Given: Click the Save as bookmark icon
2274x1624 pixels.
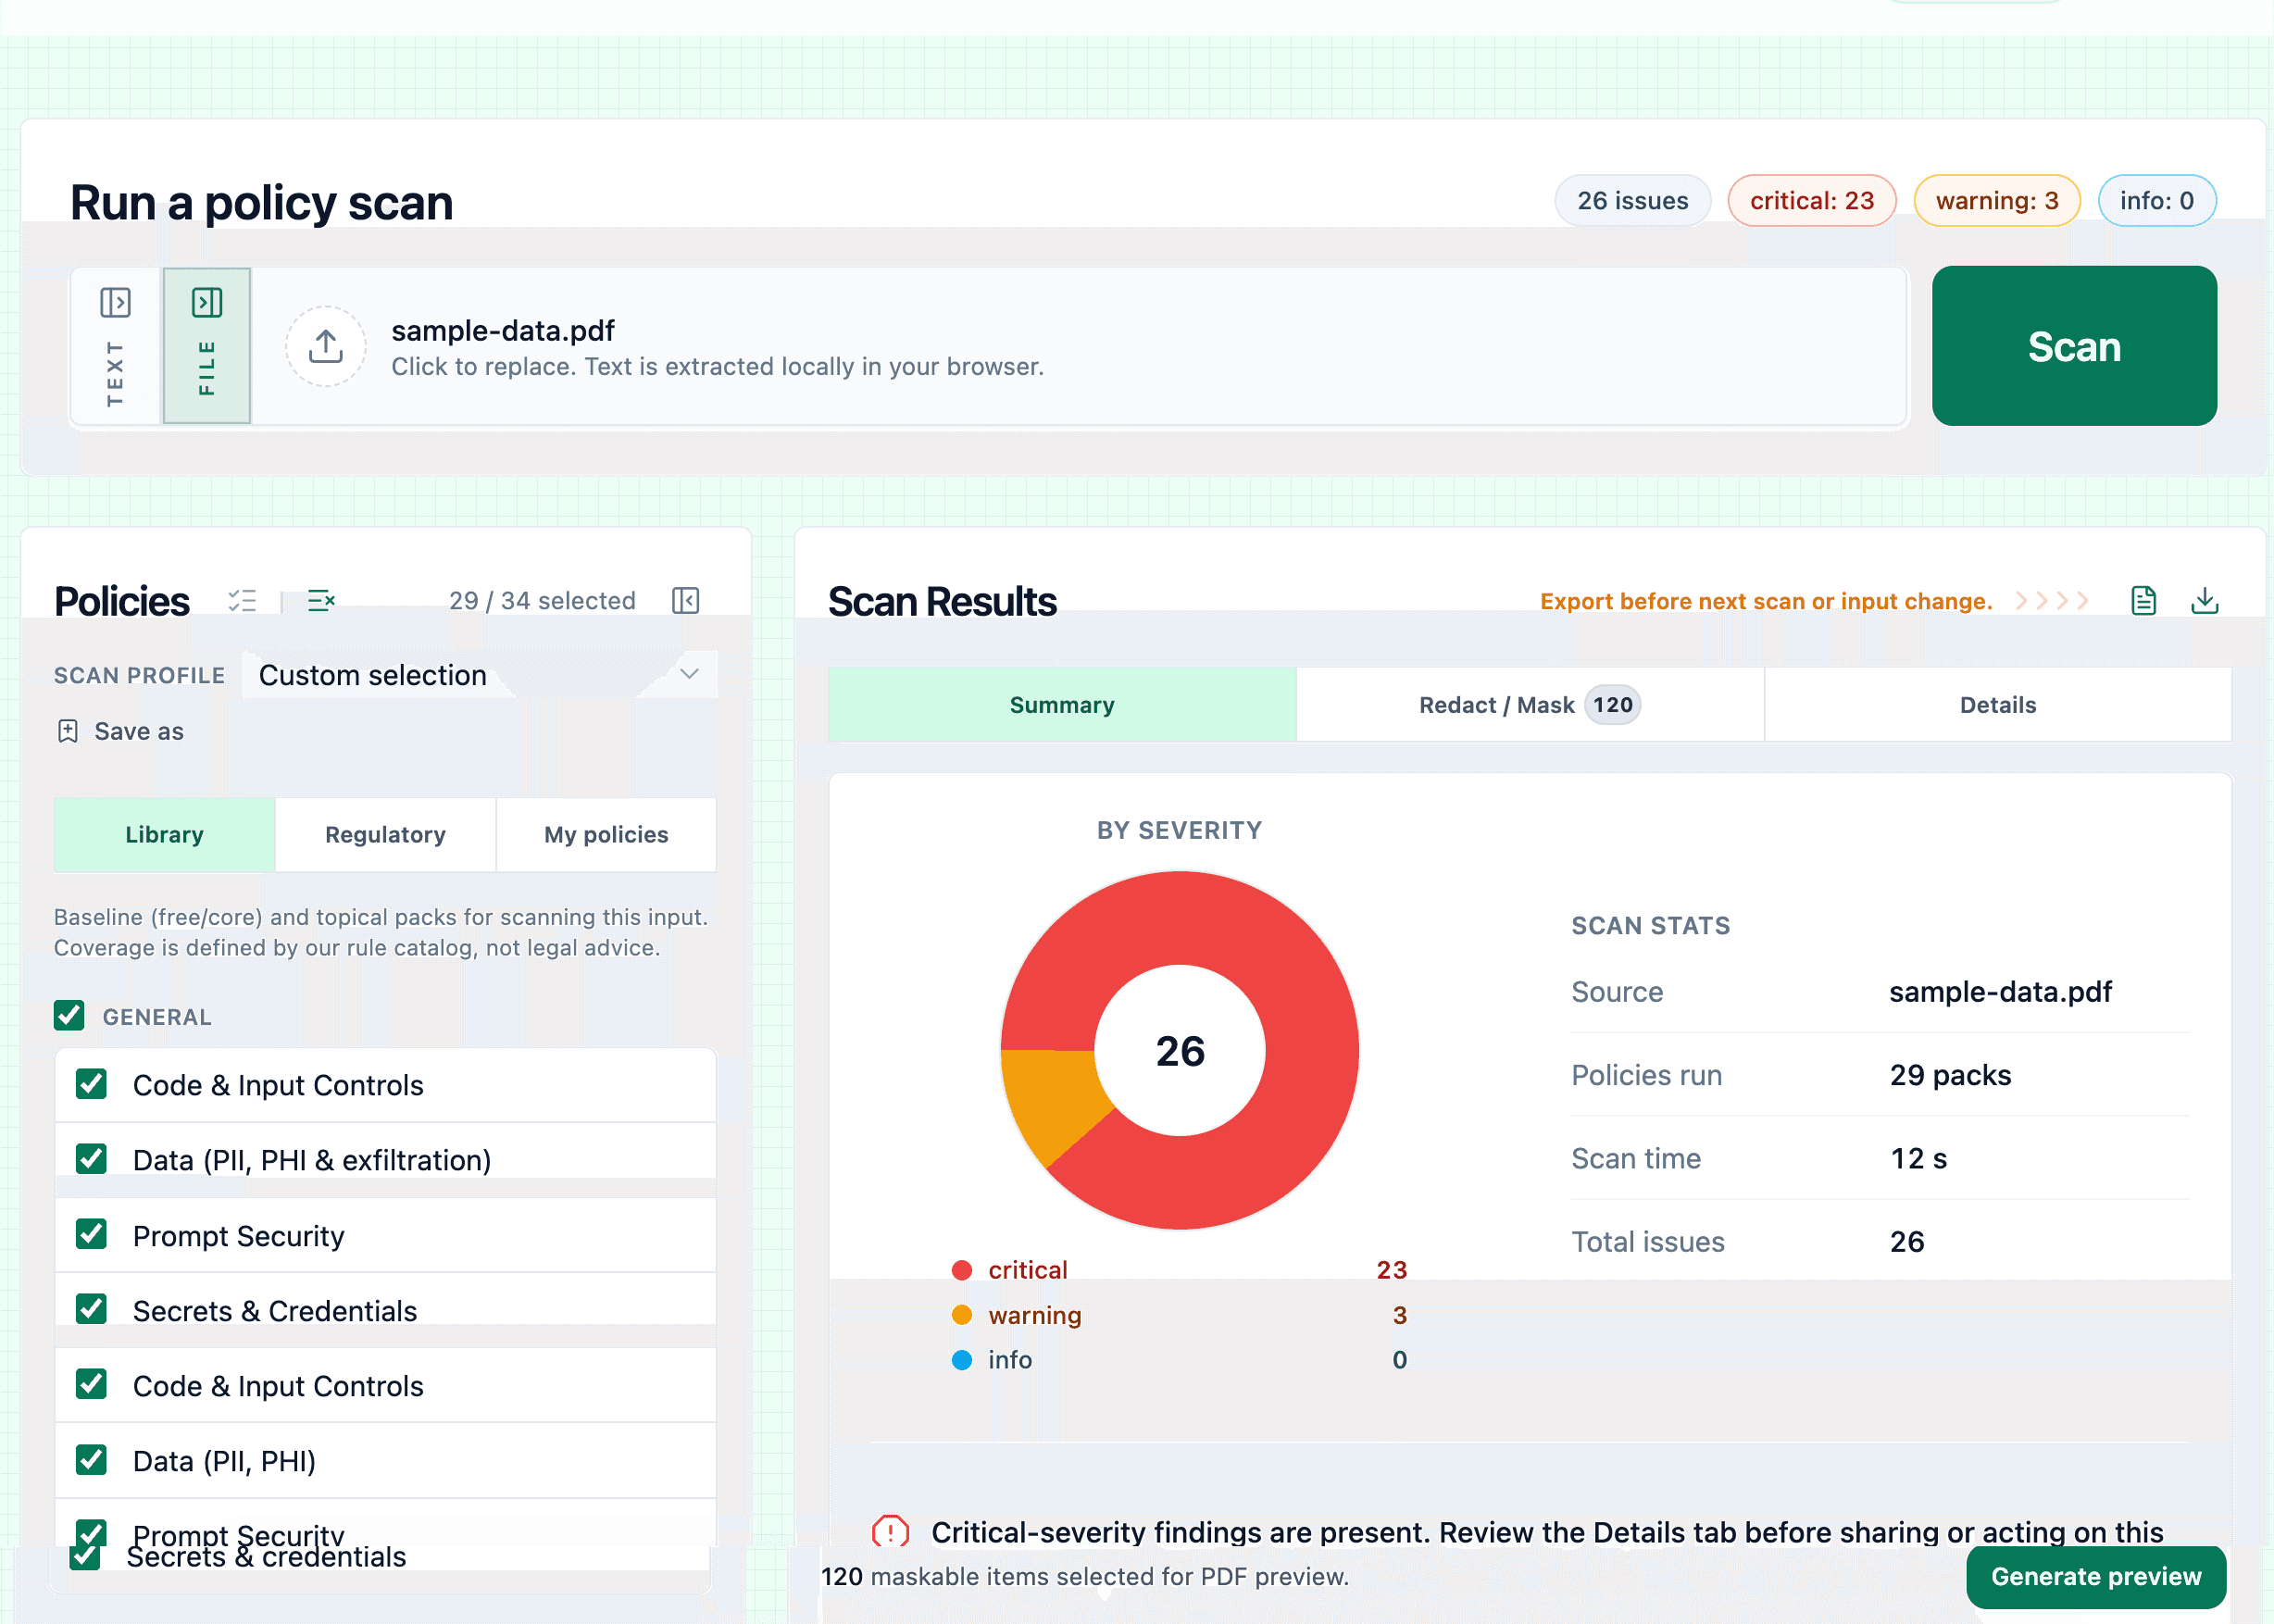Looking at the screenshot, I should [x=68, y=731].
